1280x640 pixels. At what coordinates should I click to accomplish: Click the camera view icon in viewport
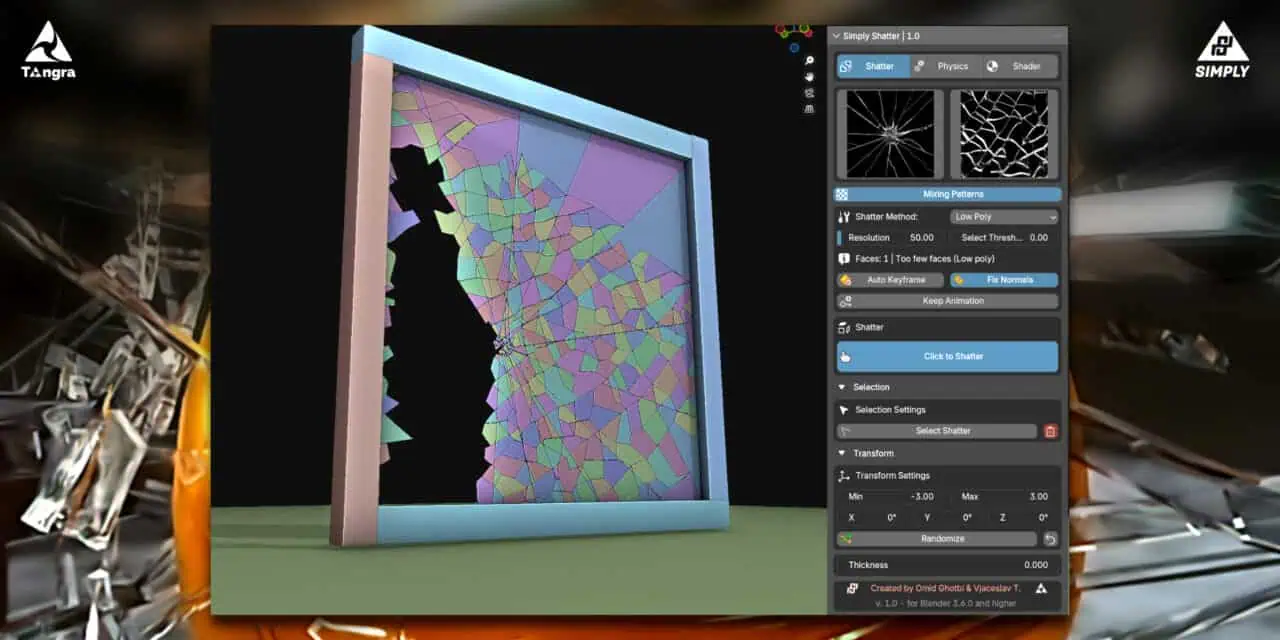click(809, 93)
